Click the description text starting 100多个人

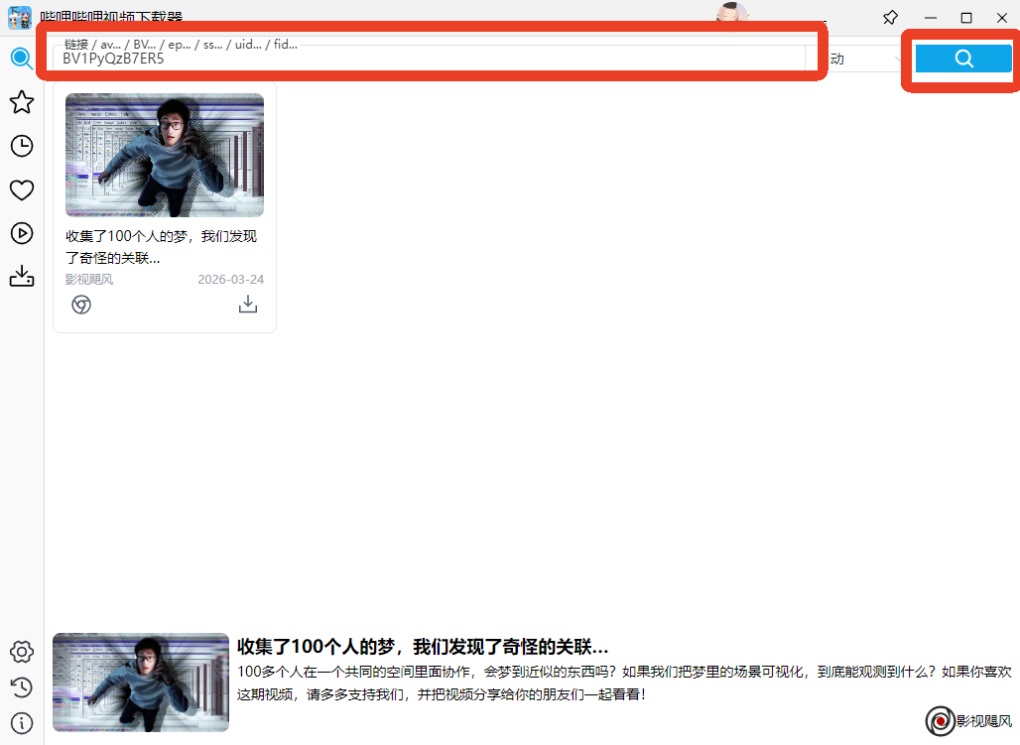pyautogui.click(x=624, y=683)
